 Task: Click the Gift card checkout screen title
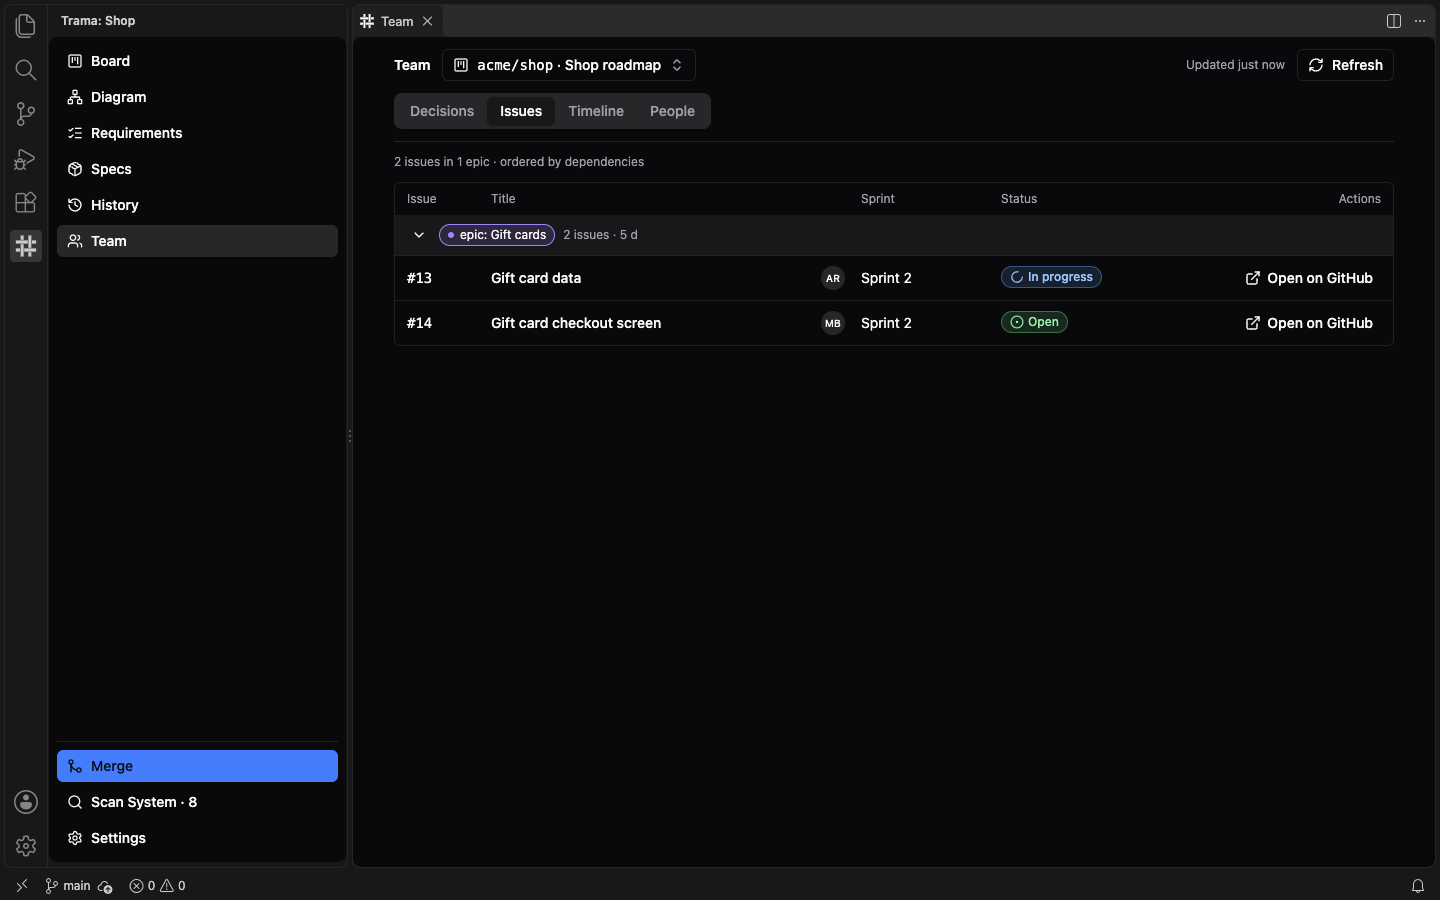point(576,323)
